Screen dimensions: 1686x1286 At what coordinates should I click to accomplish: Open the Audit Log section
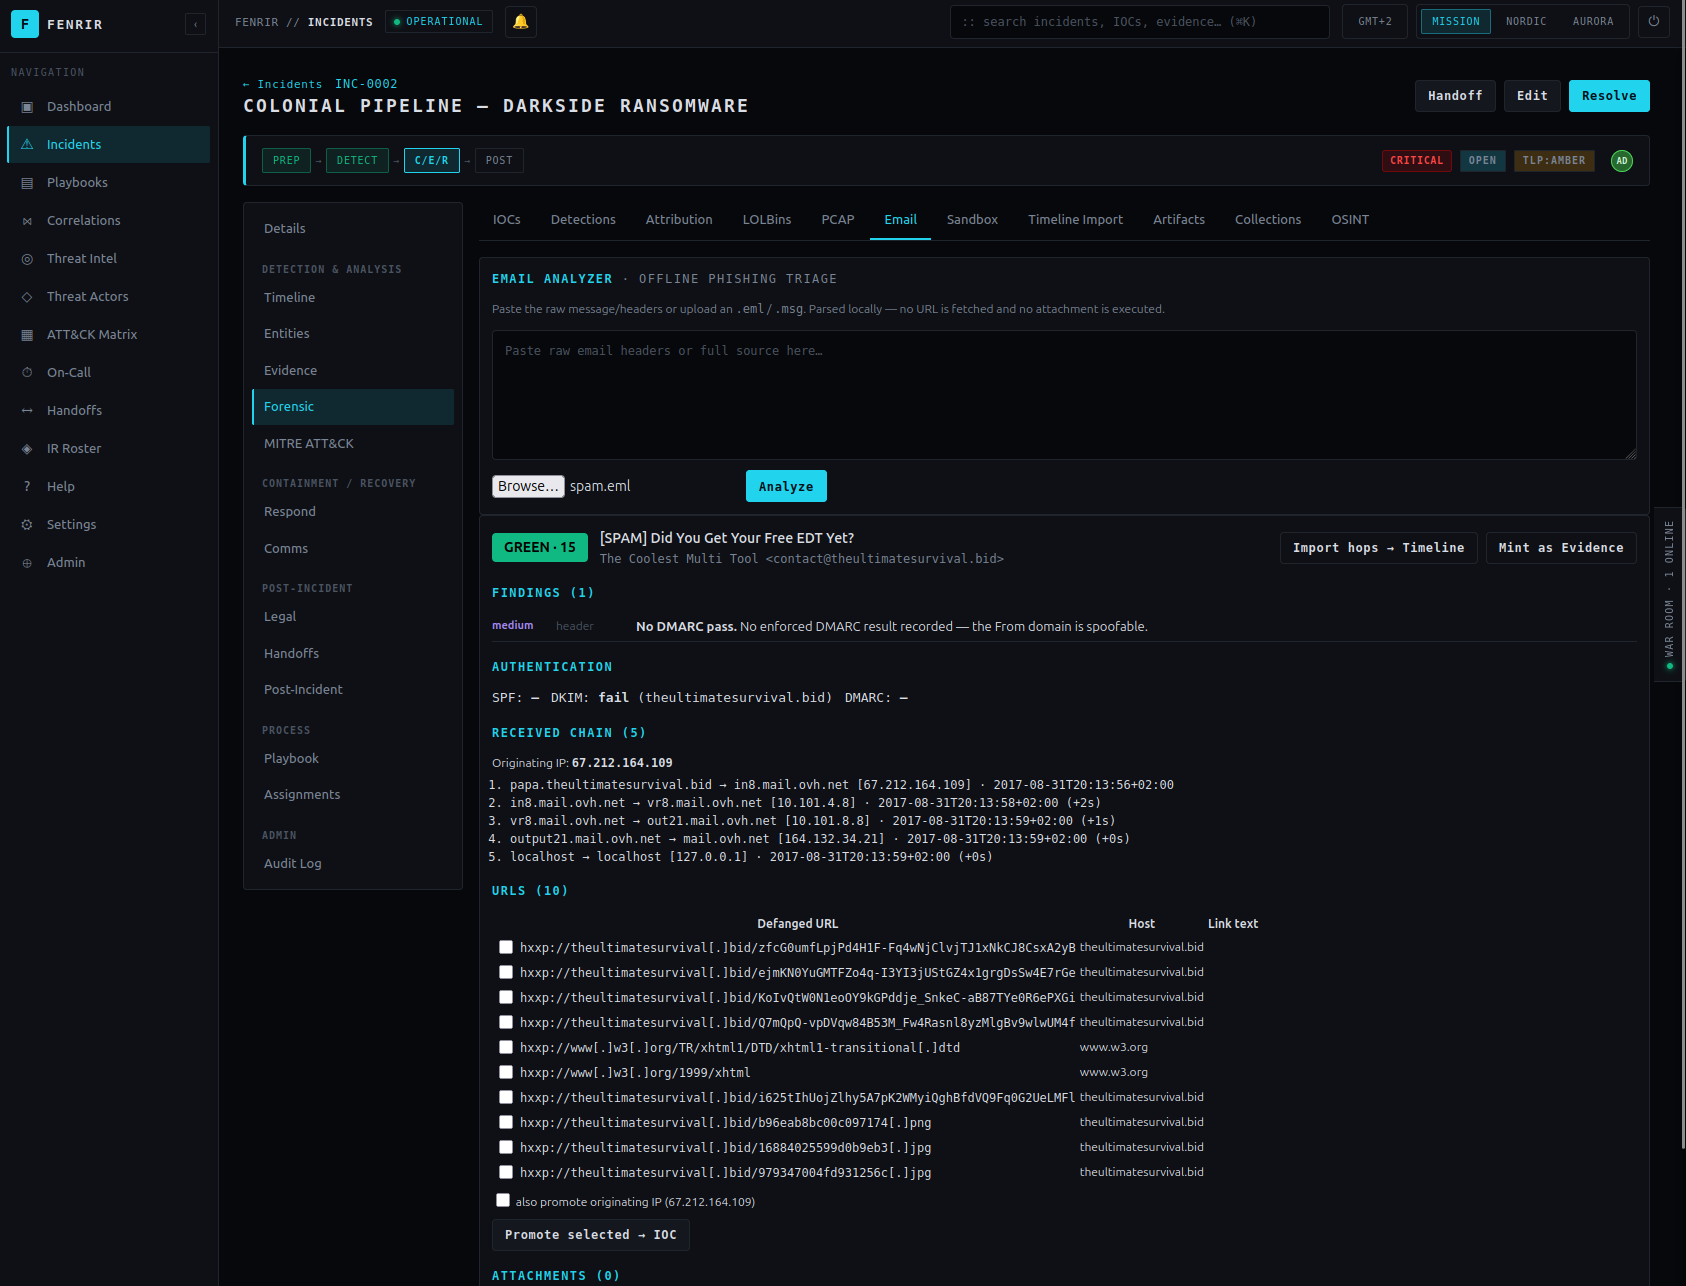(x=353, y=864)
